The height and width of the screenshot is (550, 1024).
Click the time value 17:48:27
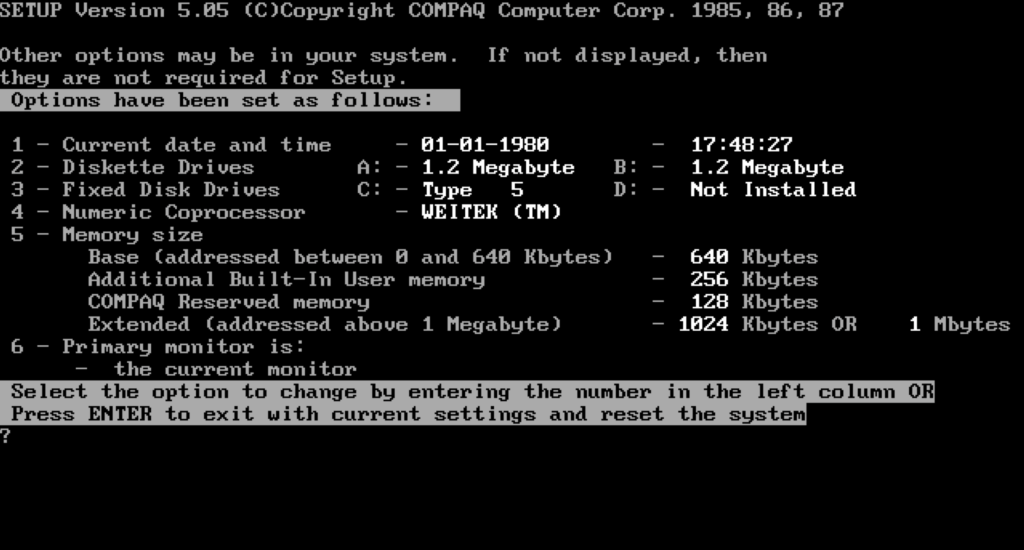[x=741, y=145]
